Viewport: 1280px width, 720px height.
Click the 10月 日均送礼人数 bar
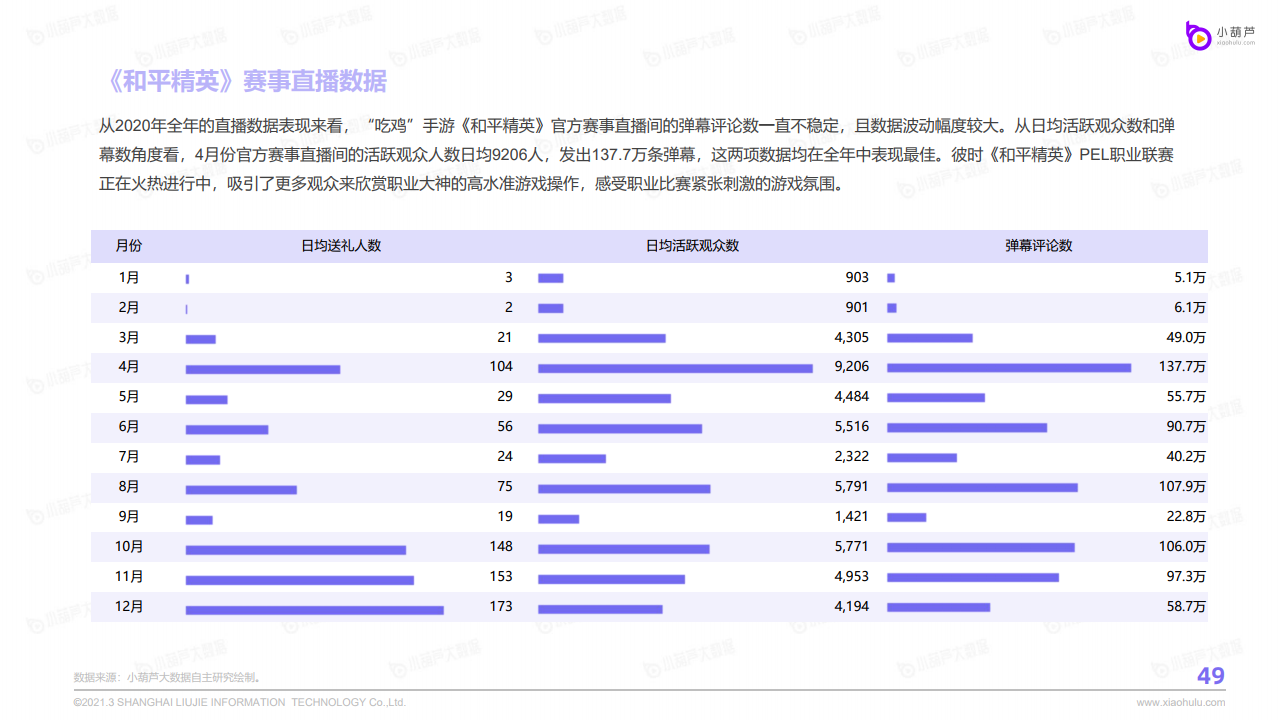click(295, 549)
